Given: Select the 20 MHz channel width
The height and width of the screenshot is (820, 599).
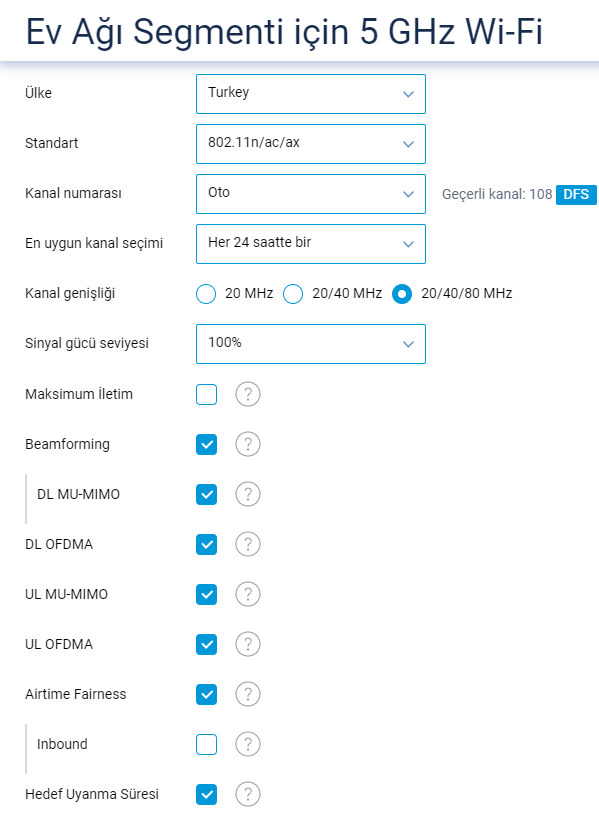Looking at the screenshot, I should (206, 294).
